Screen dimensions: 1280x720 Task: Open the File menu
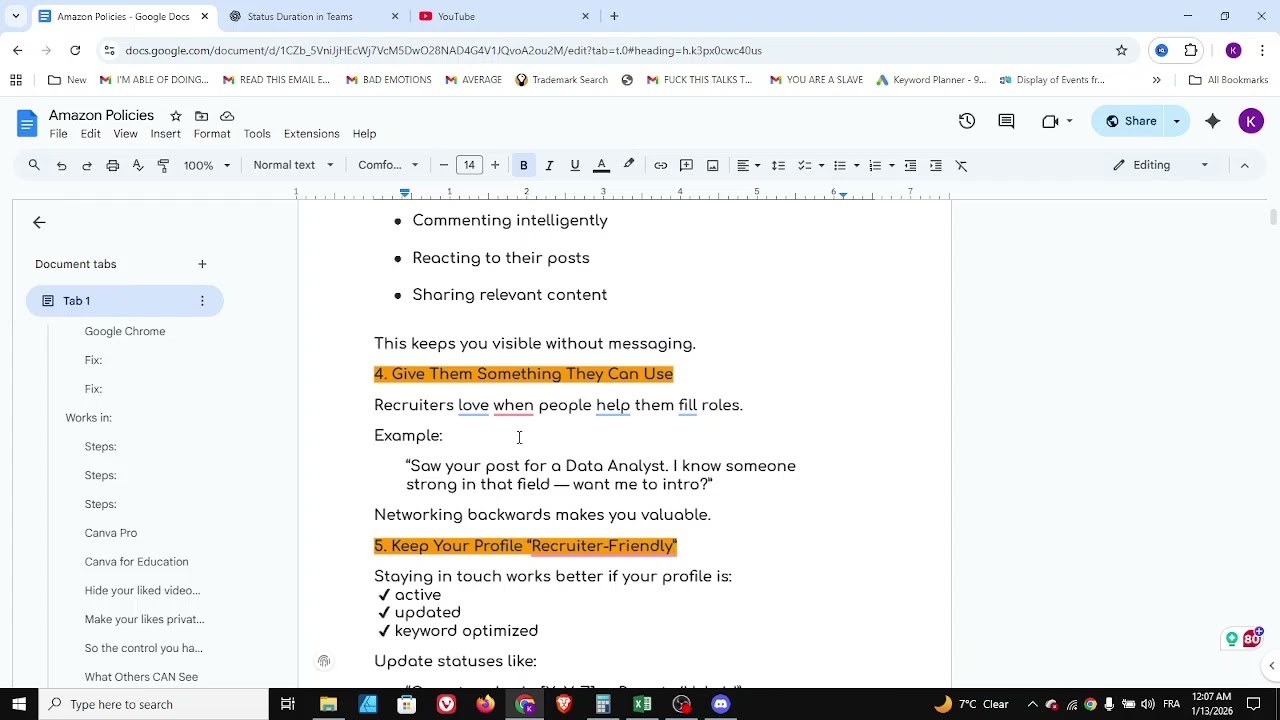[59, 134]
